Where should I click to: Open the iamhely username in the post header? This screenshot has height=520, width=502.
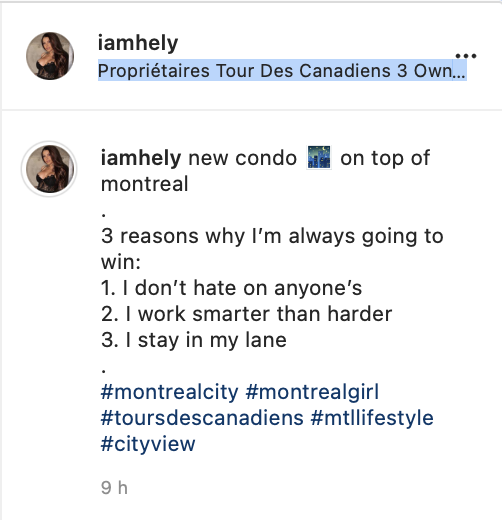coord(138,43)
